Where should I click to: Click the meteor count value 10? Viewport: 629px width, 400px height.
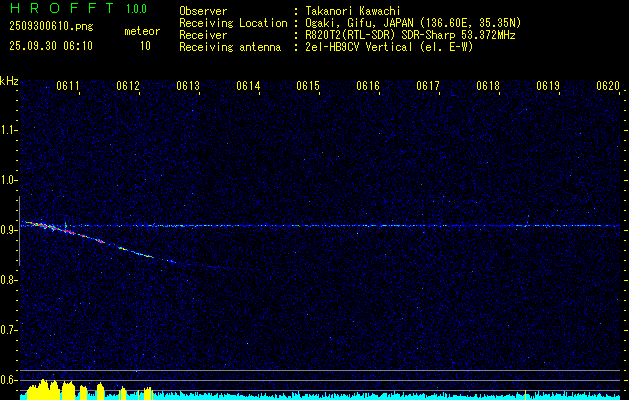point(146,46)
